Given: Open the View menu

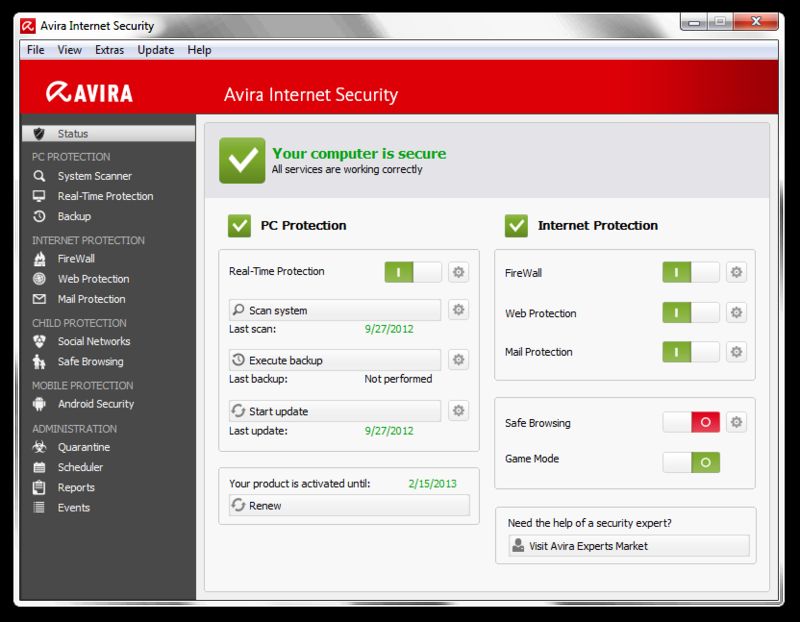Looking at the screenshot, I should [69, 50].
